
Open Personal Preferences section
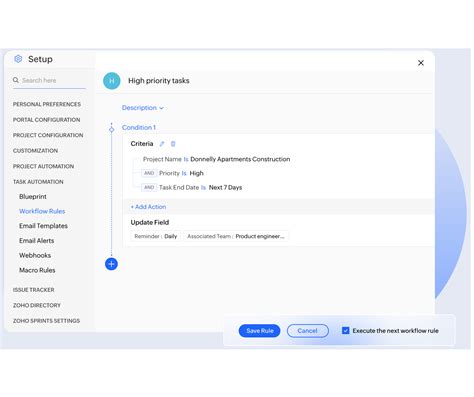(x=47, y=104)
